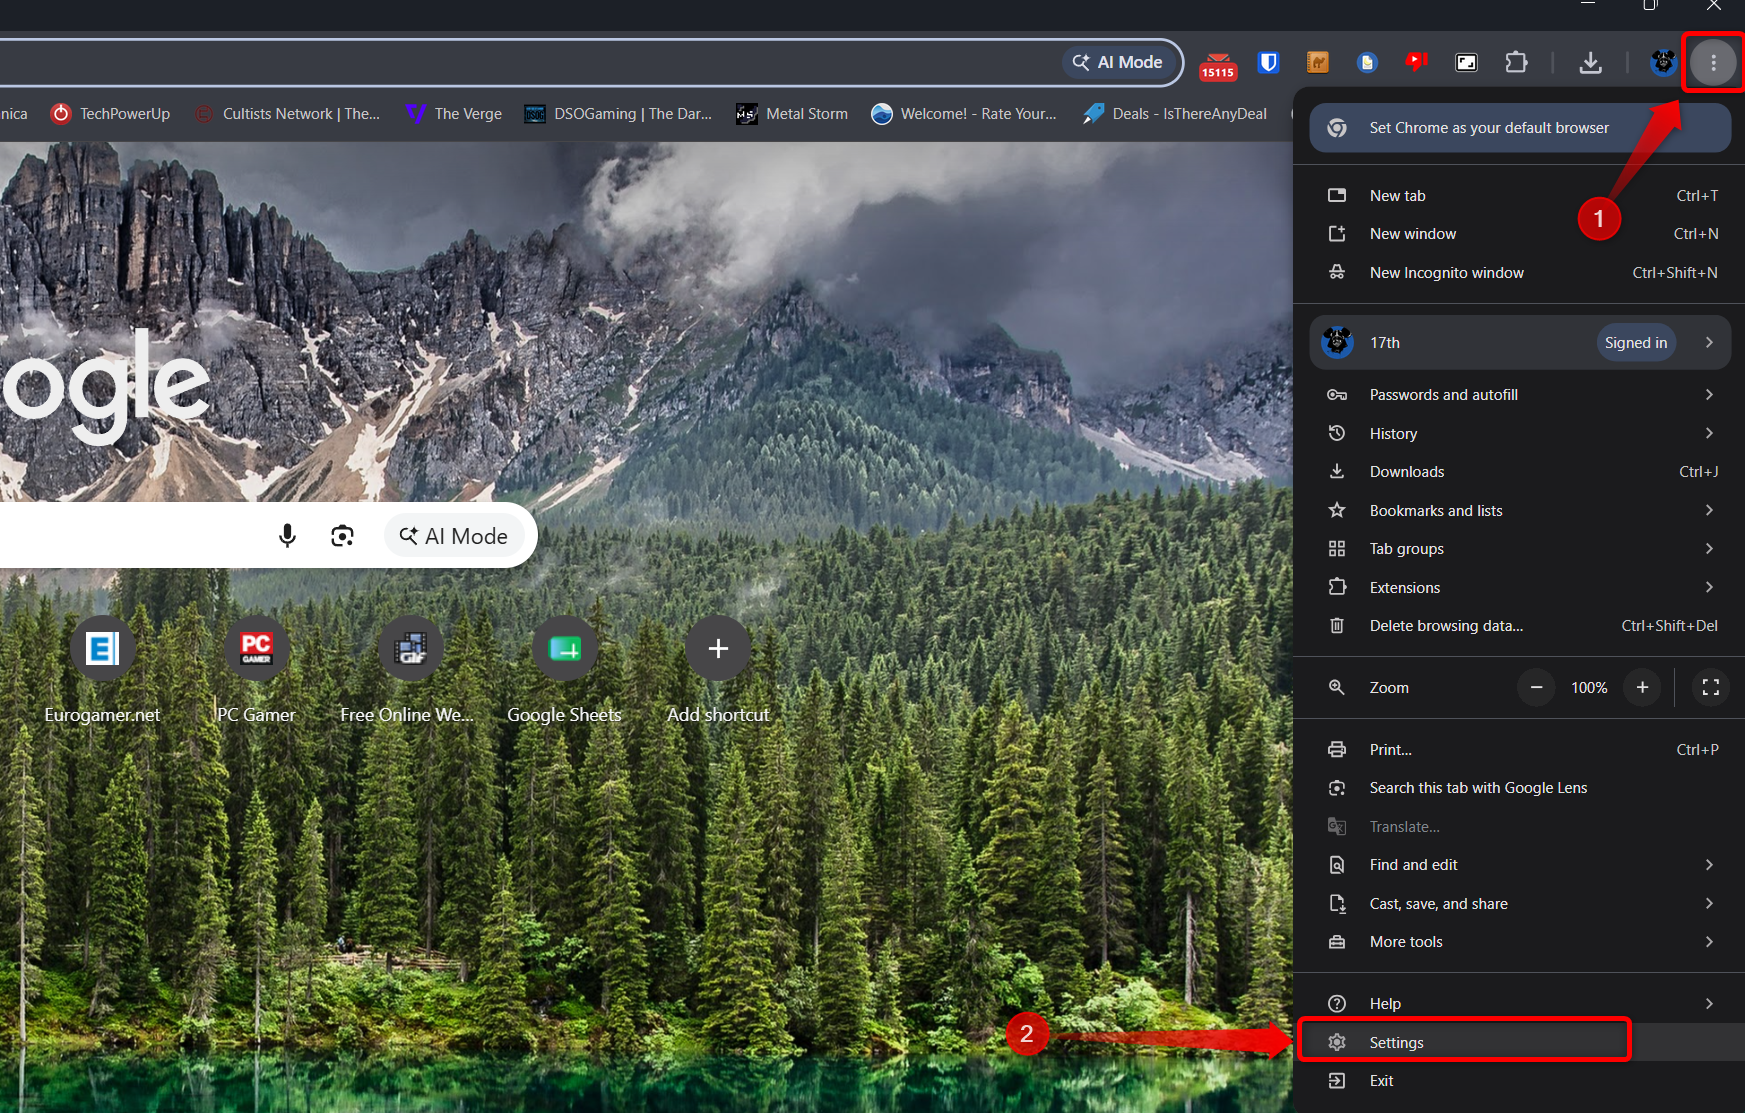Open the Chrome three-dot menu button
Screen dimensions: 1745x1113
click(x=1713, y=62)
